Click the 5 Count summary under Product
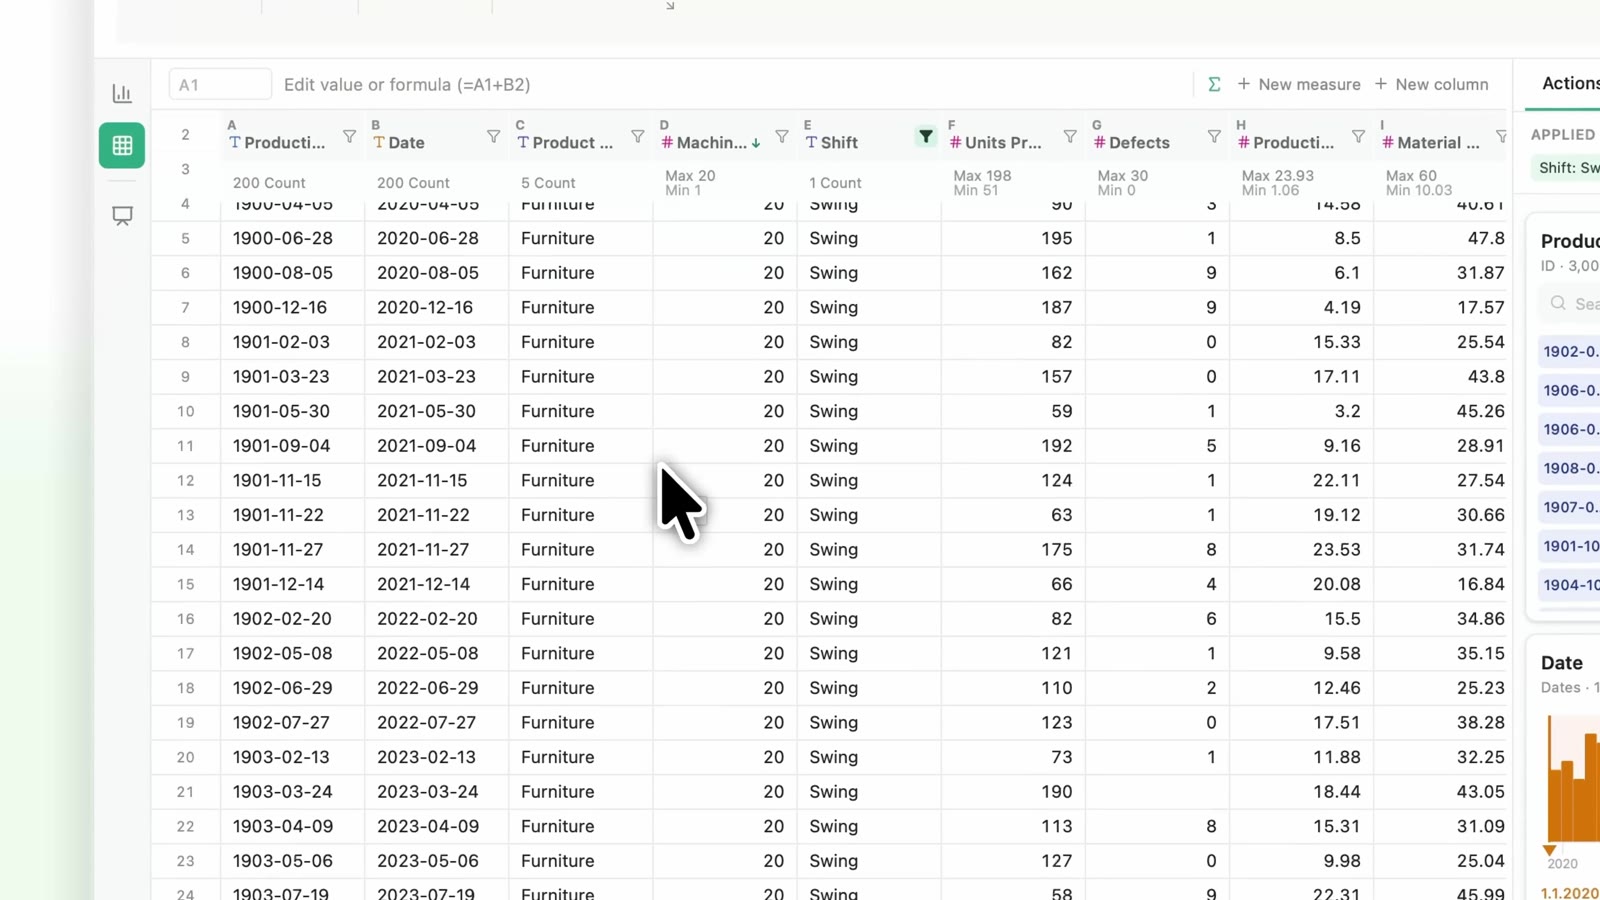Image resolution: width=1600 pixels, height=900 pixels. [548, 183]
